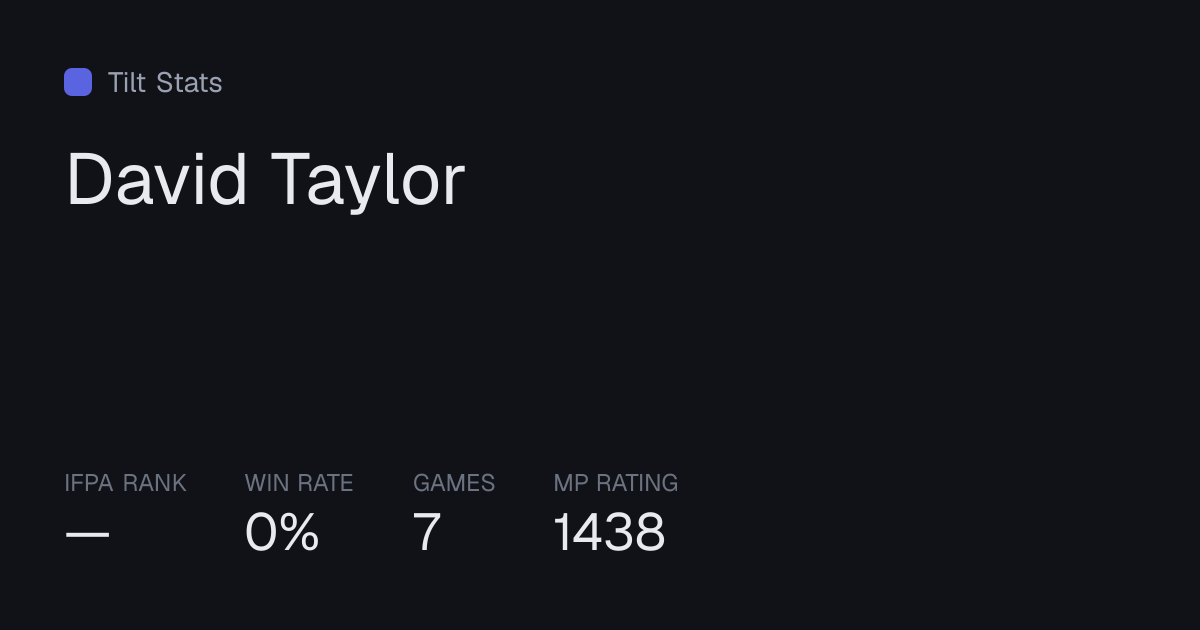Select the 0% win rate value

coord(282,532)
